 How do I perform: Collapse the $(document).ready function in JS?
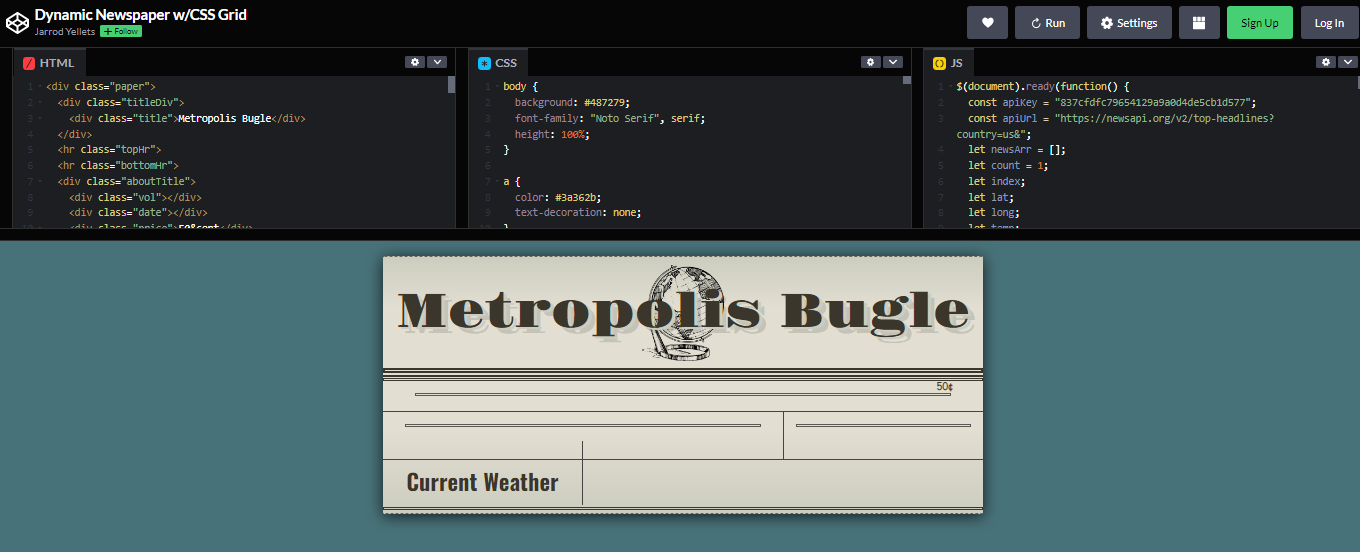pyautogui.click(x=950, y=87)
